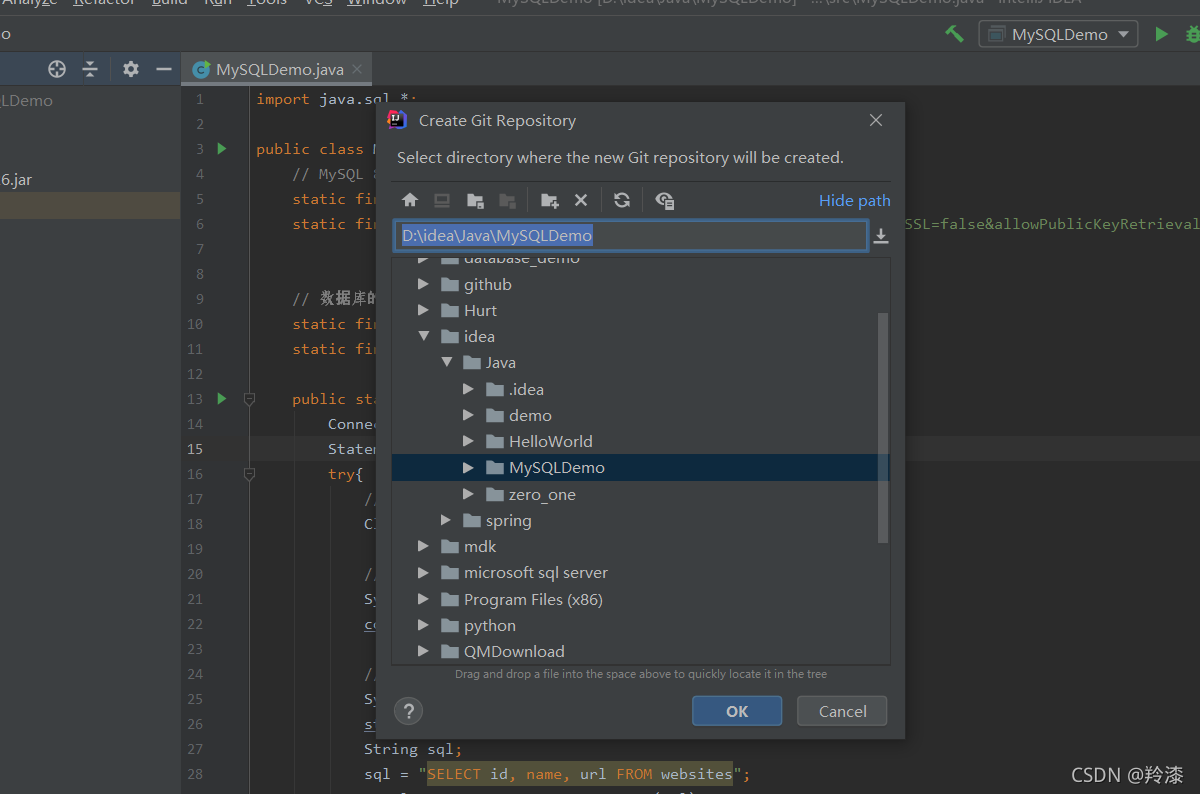1200x794 pixels.
Task: Click the locate crosshair icon in Project panel
Action: [x=57, y=69]
